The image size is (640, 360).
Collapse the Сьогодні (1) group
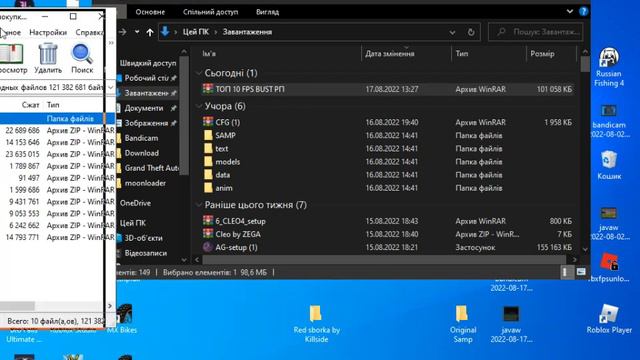coord(199,73)
